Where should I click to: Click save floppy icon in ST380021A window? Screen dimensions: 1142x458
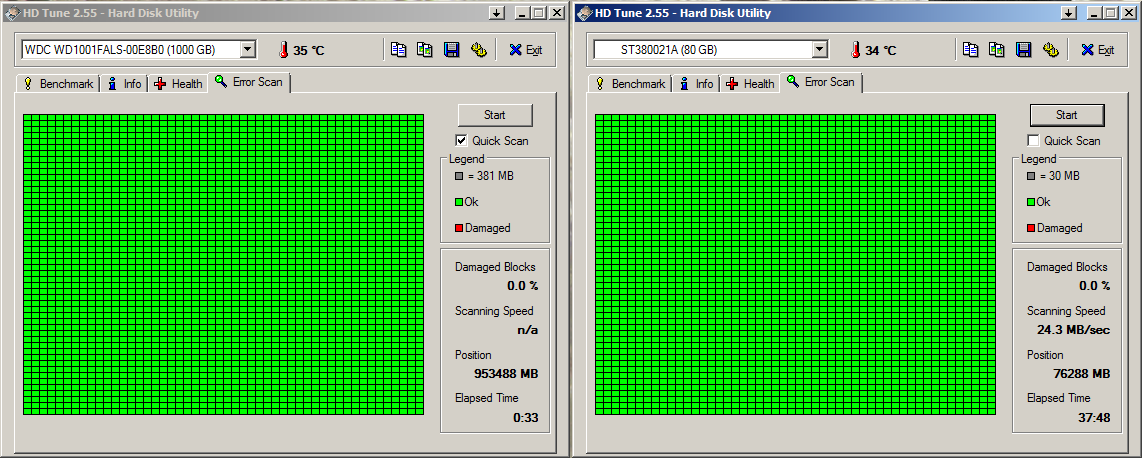click(1023, 50)
